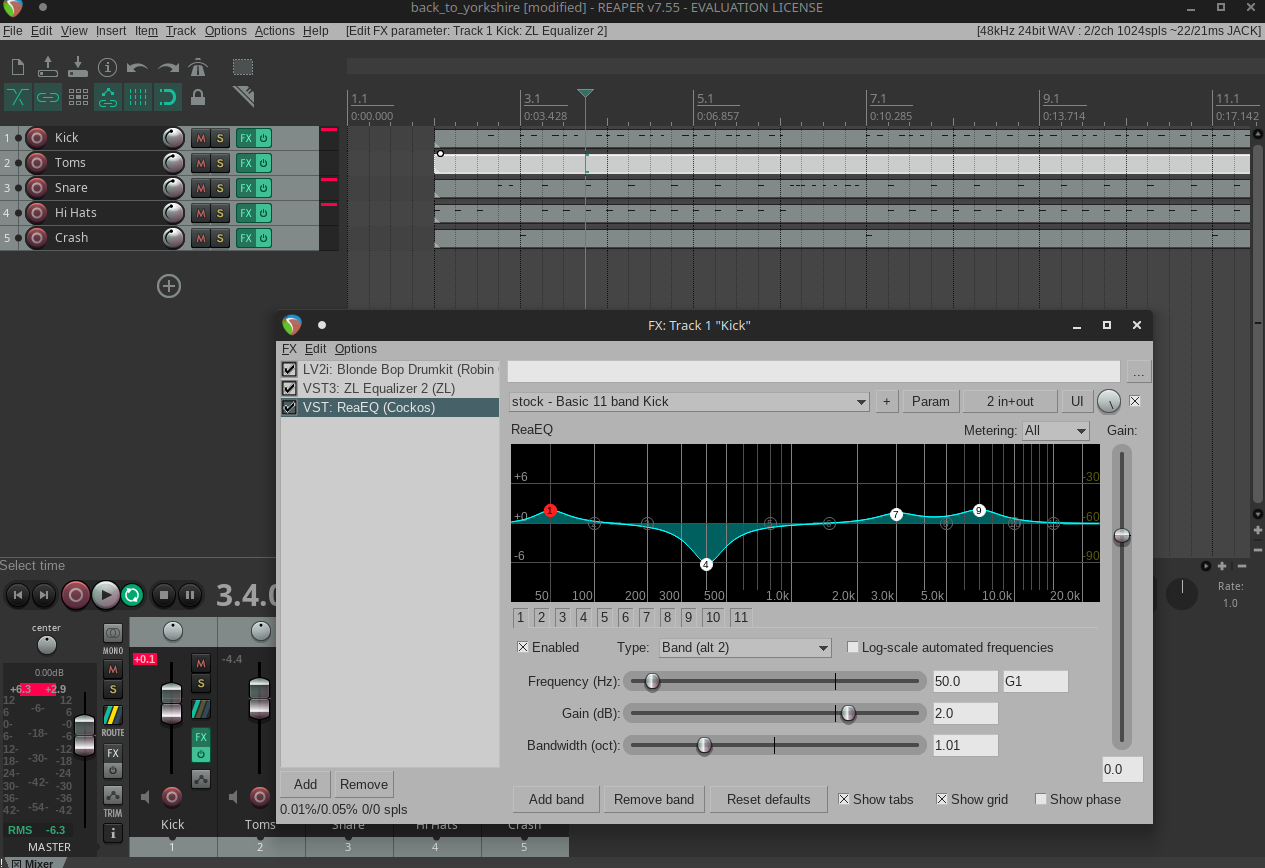Enable the Show phase checkbox
The width and height of the screenshot is (1265, 868).
(1041, 799)
